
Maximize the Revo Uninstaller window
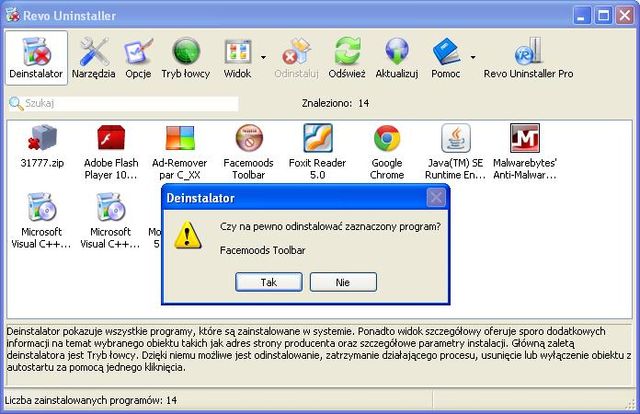[x=603, y=16]
